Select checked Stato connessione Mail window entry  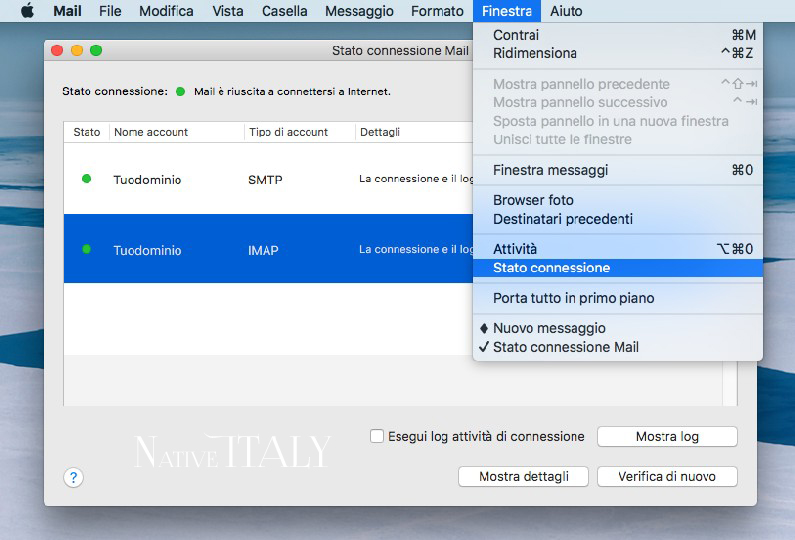(618, 347)
